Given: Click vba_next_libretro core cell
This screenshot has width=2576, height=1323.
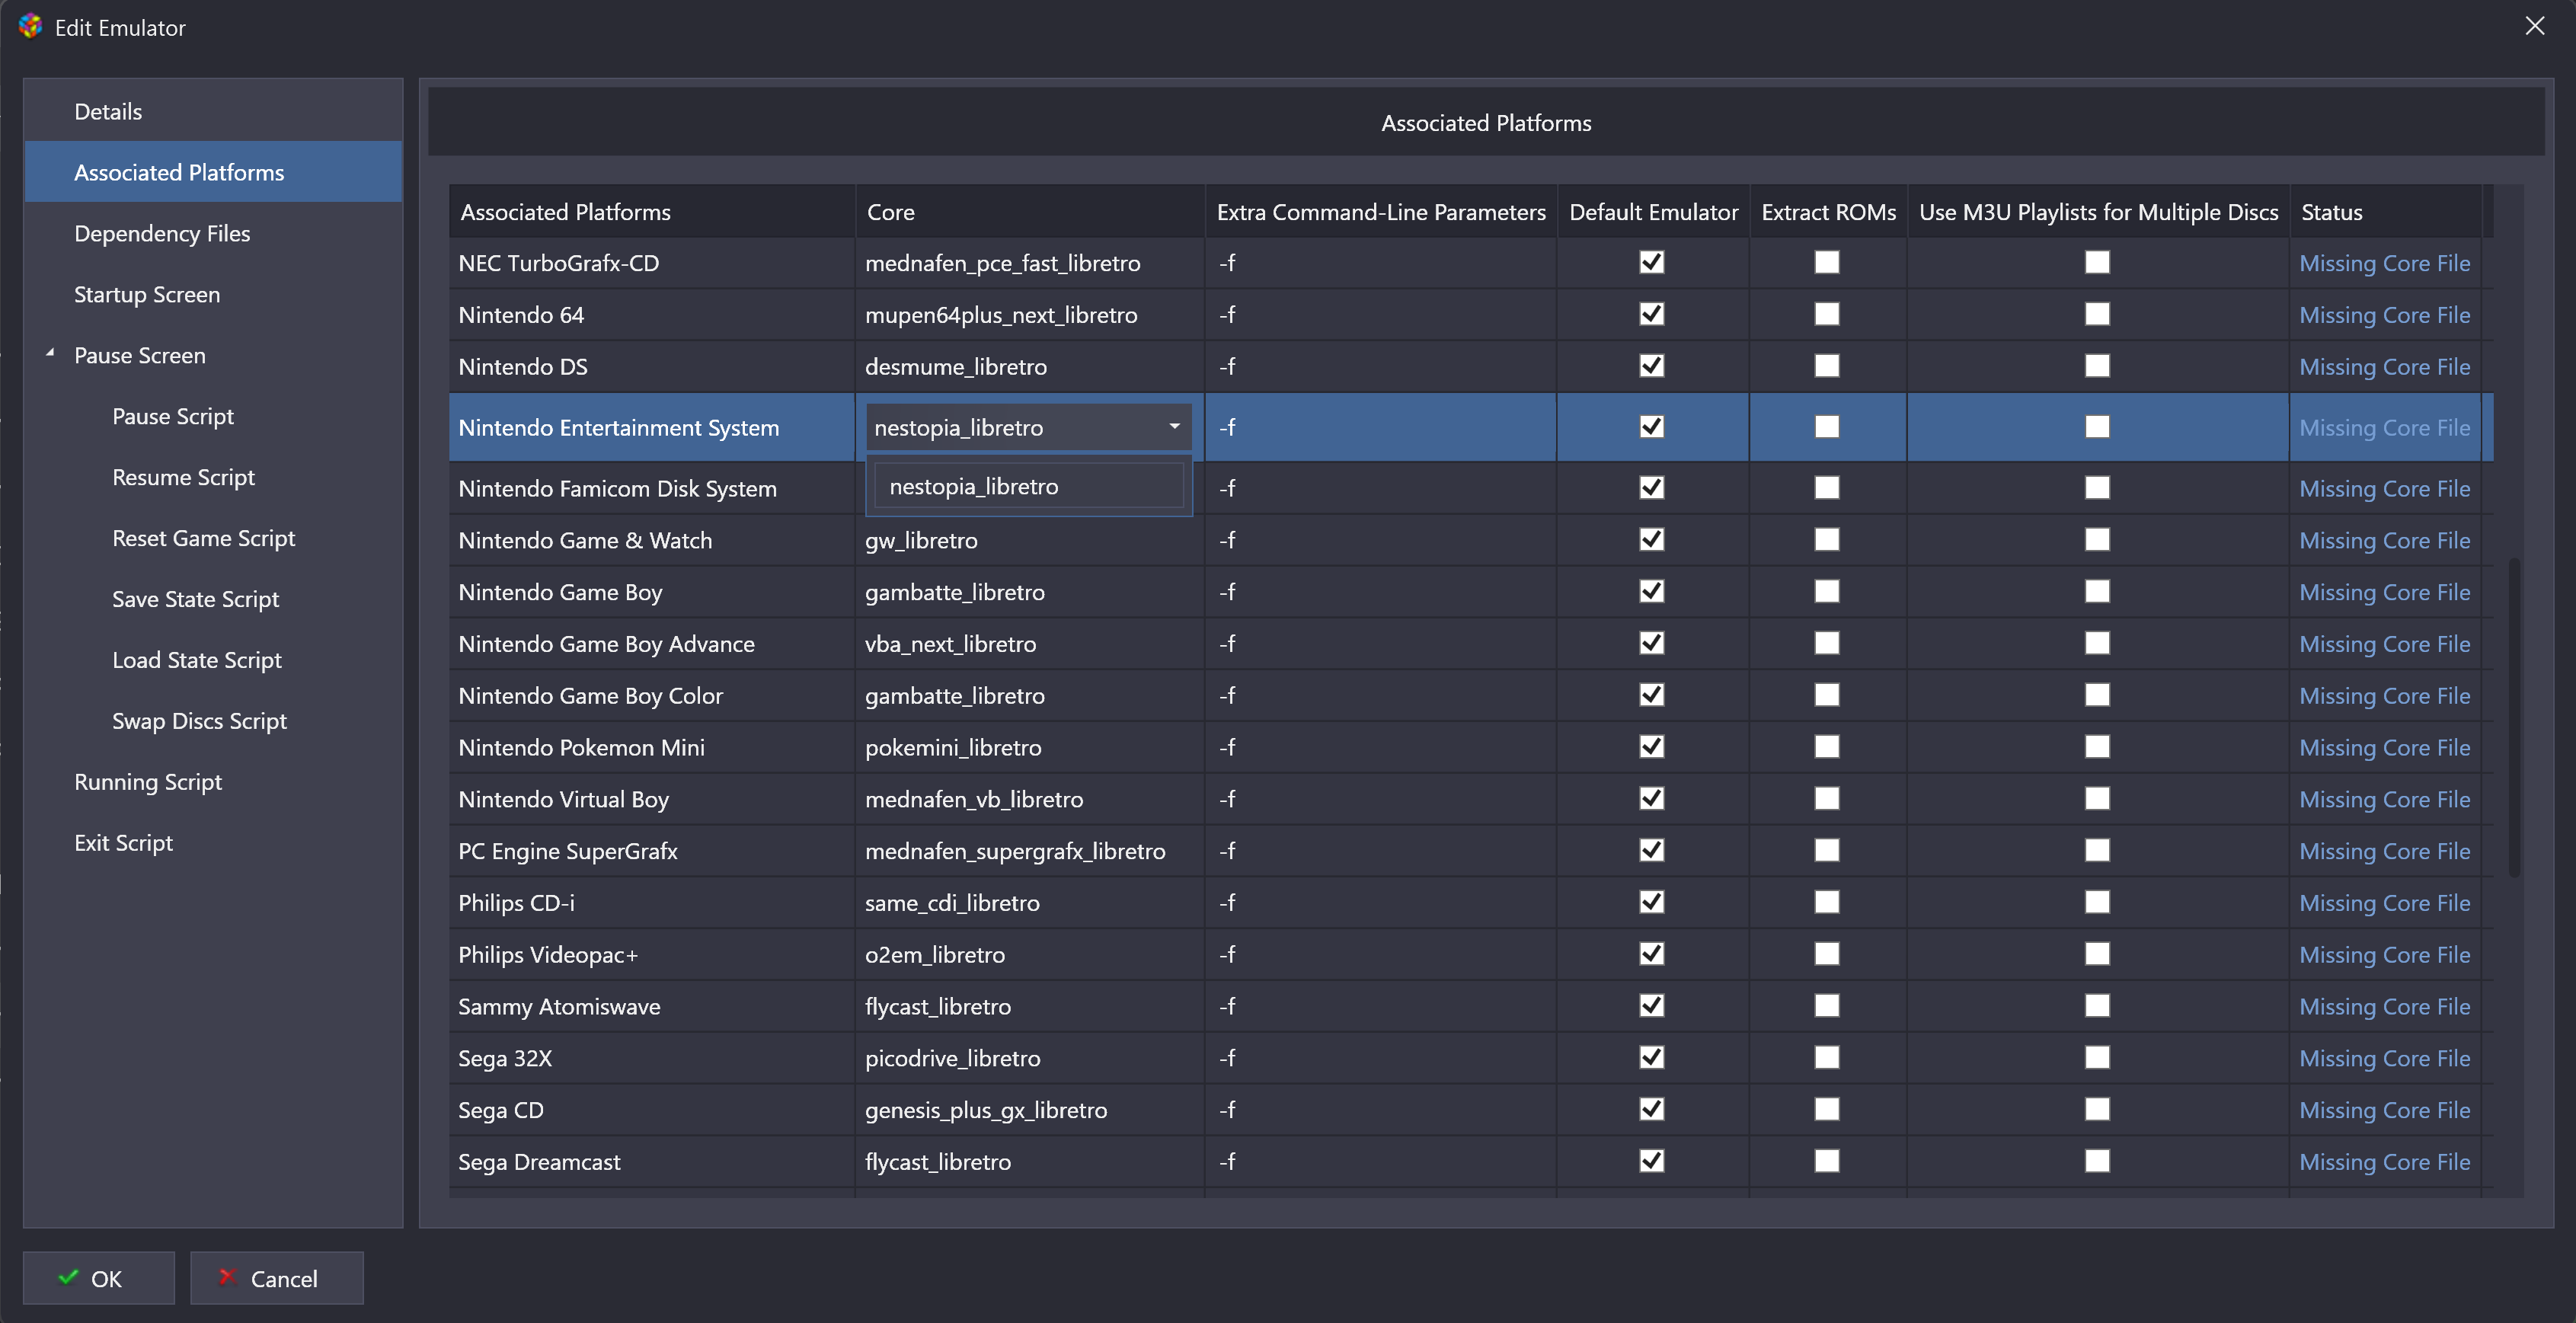Looking at the screenshot, I should [x=1030, y=644].
